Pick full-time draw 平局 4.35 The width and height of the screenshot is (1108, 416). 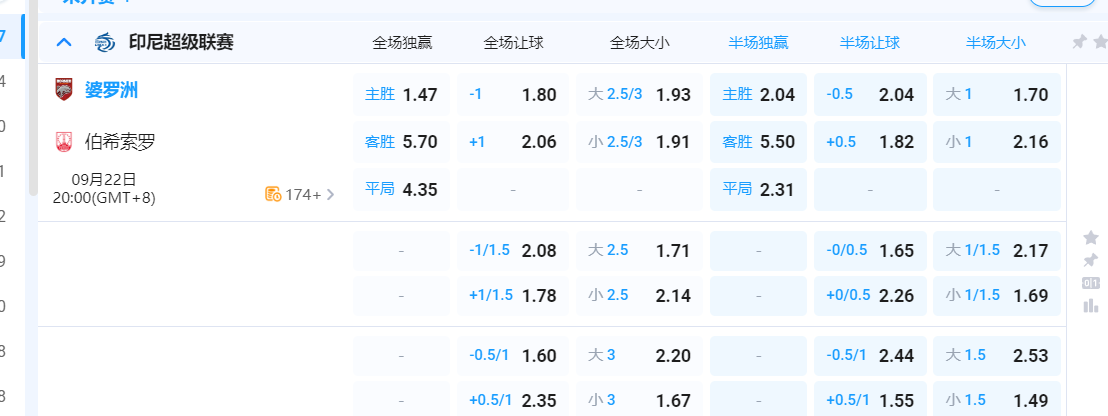coord(401,189)
